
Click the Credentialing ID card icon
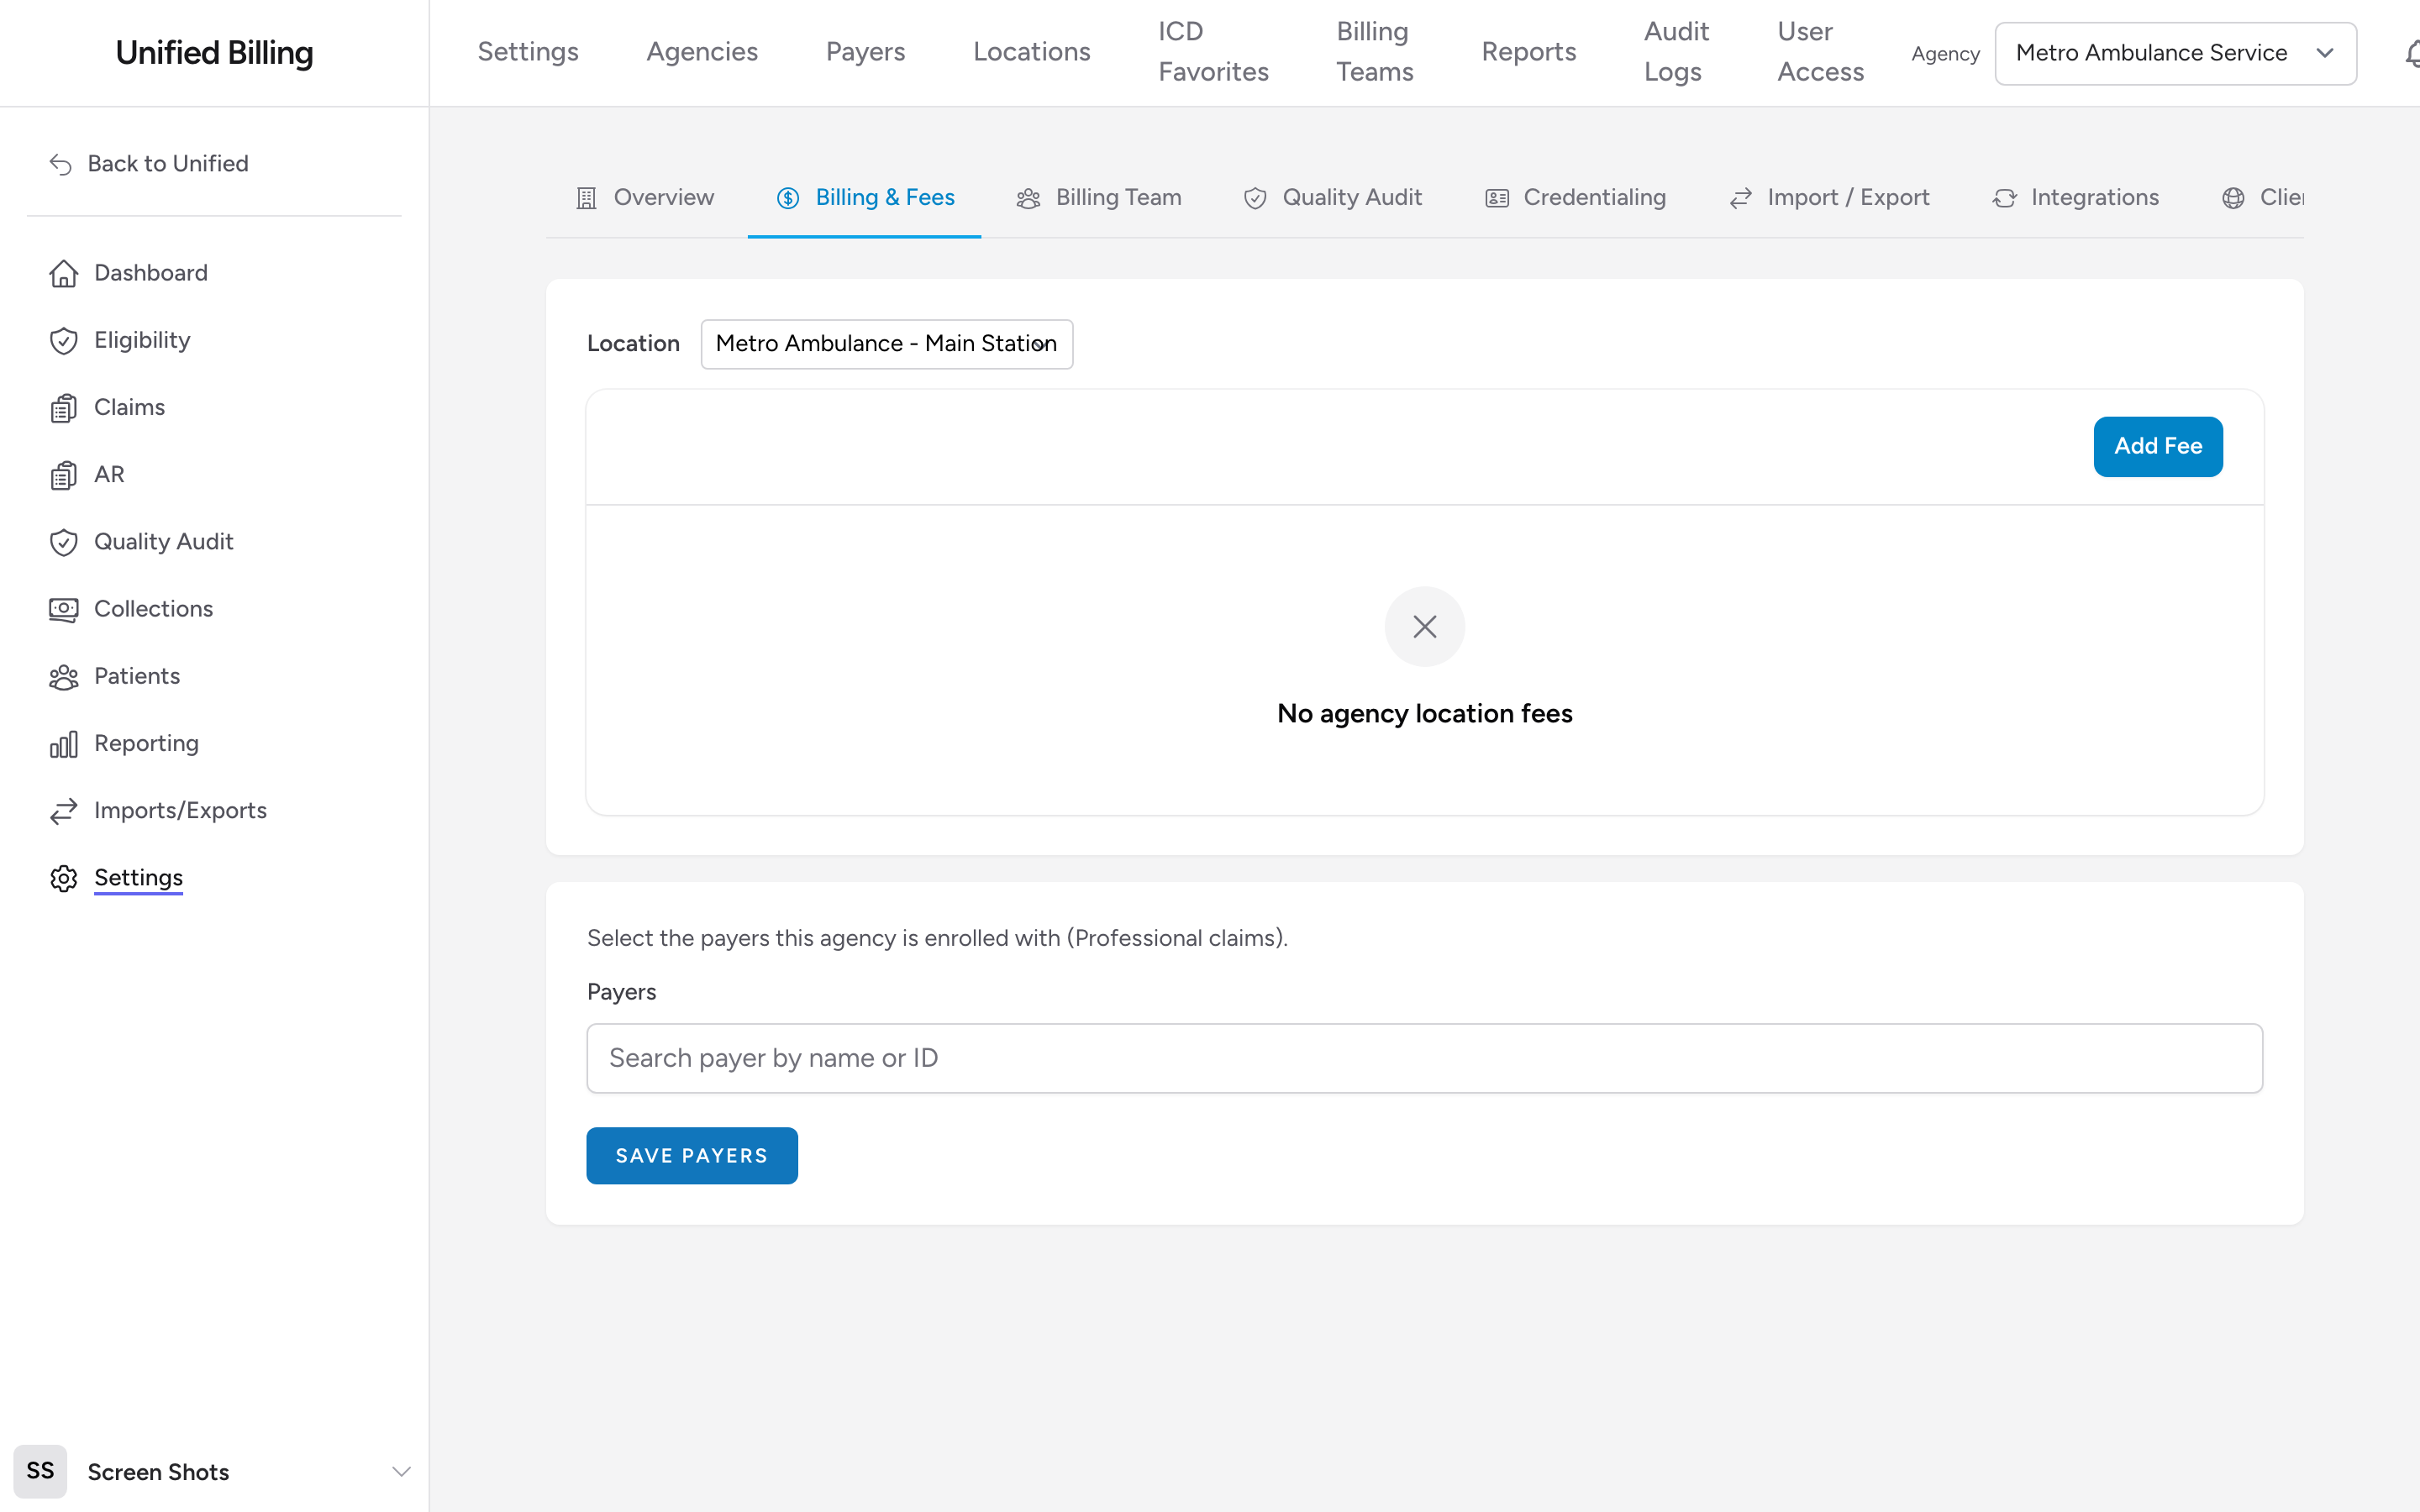(x=1497, y=198)
